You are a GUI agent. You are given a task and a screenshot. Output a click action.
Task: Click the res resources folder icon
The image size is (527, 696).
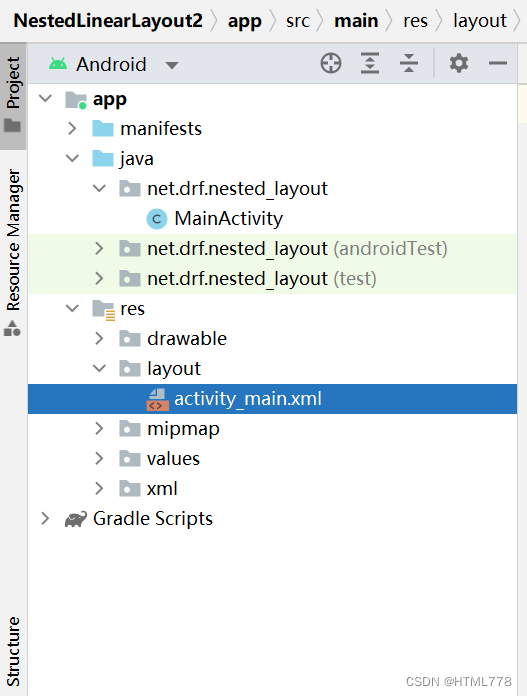(104, 309)
